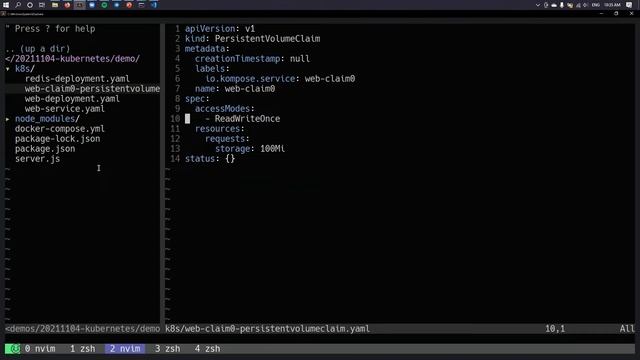This screenshot has width=640, height=360.
Task: Open OneDrive cloud tray icon
Action: (554, 5)
